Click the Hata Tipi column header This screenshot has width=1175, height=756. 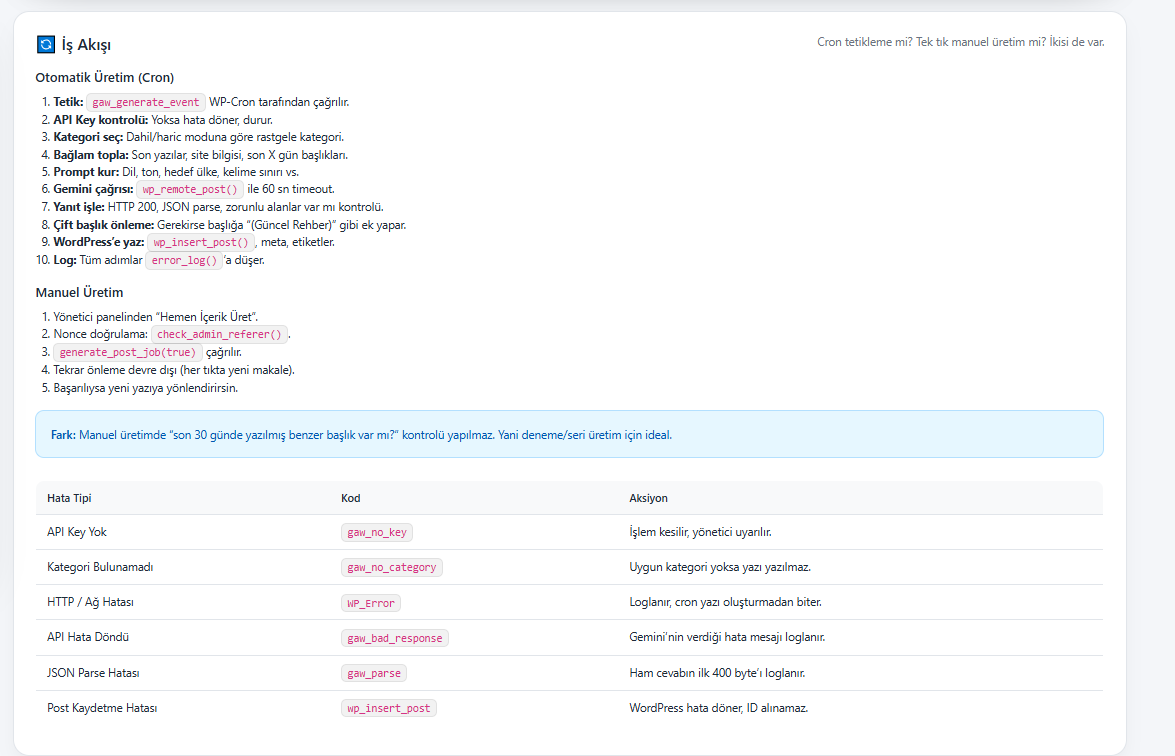click(x=69, y=498)
